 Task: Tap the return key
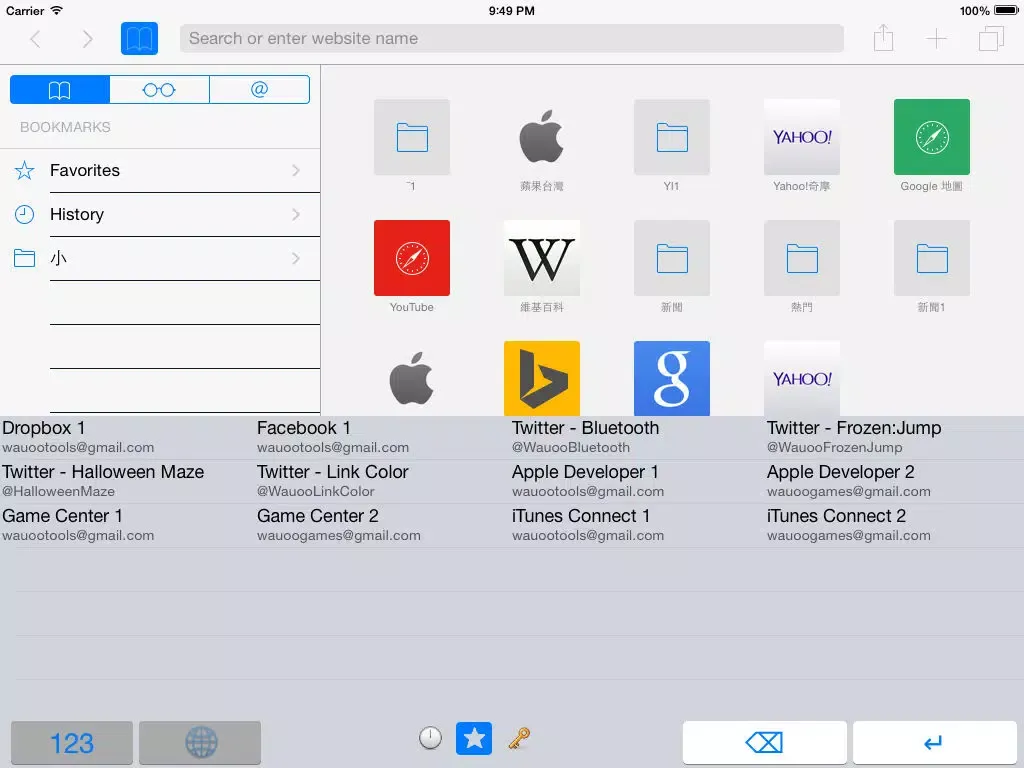click(935, 743)
